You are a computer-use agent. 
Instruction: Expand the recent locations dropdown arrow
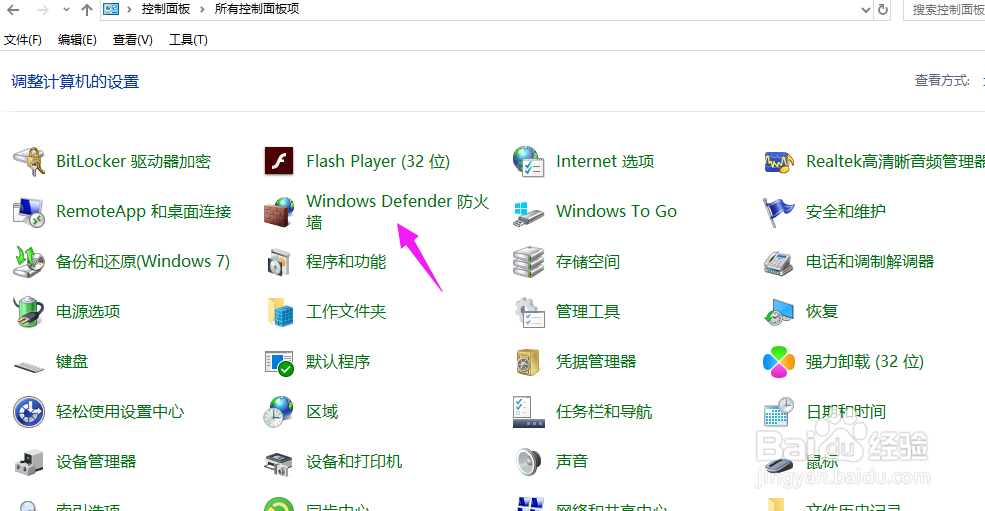point(66,10)
